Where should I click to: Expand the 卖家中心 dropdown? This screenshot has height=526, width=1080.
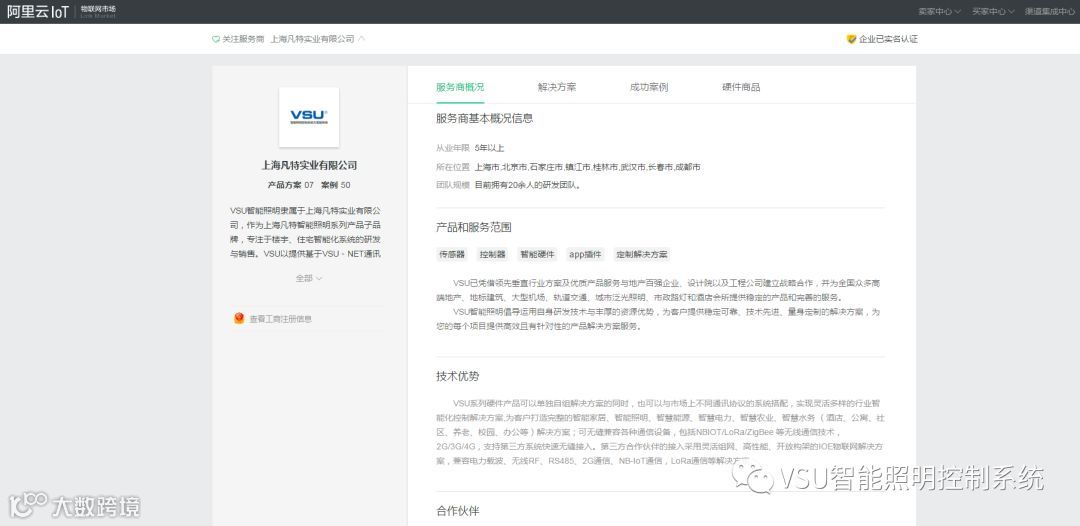pyautogui.click(x=939, y=12)
